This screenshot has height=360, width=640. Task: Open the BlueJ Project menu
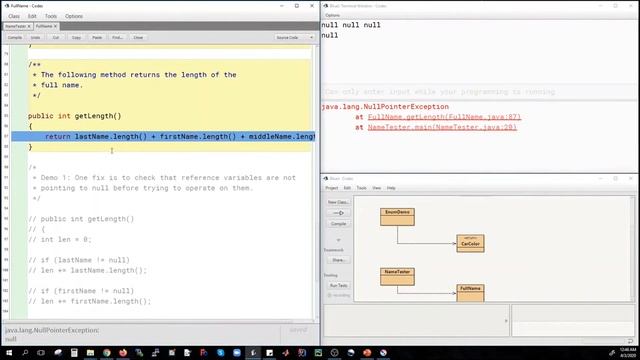(331, 188)
